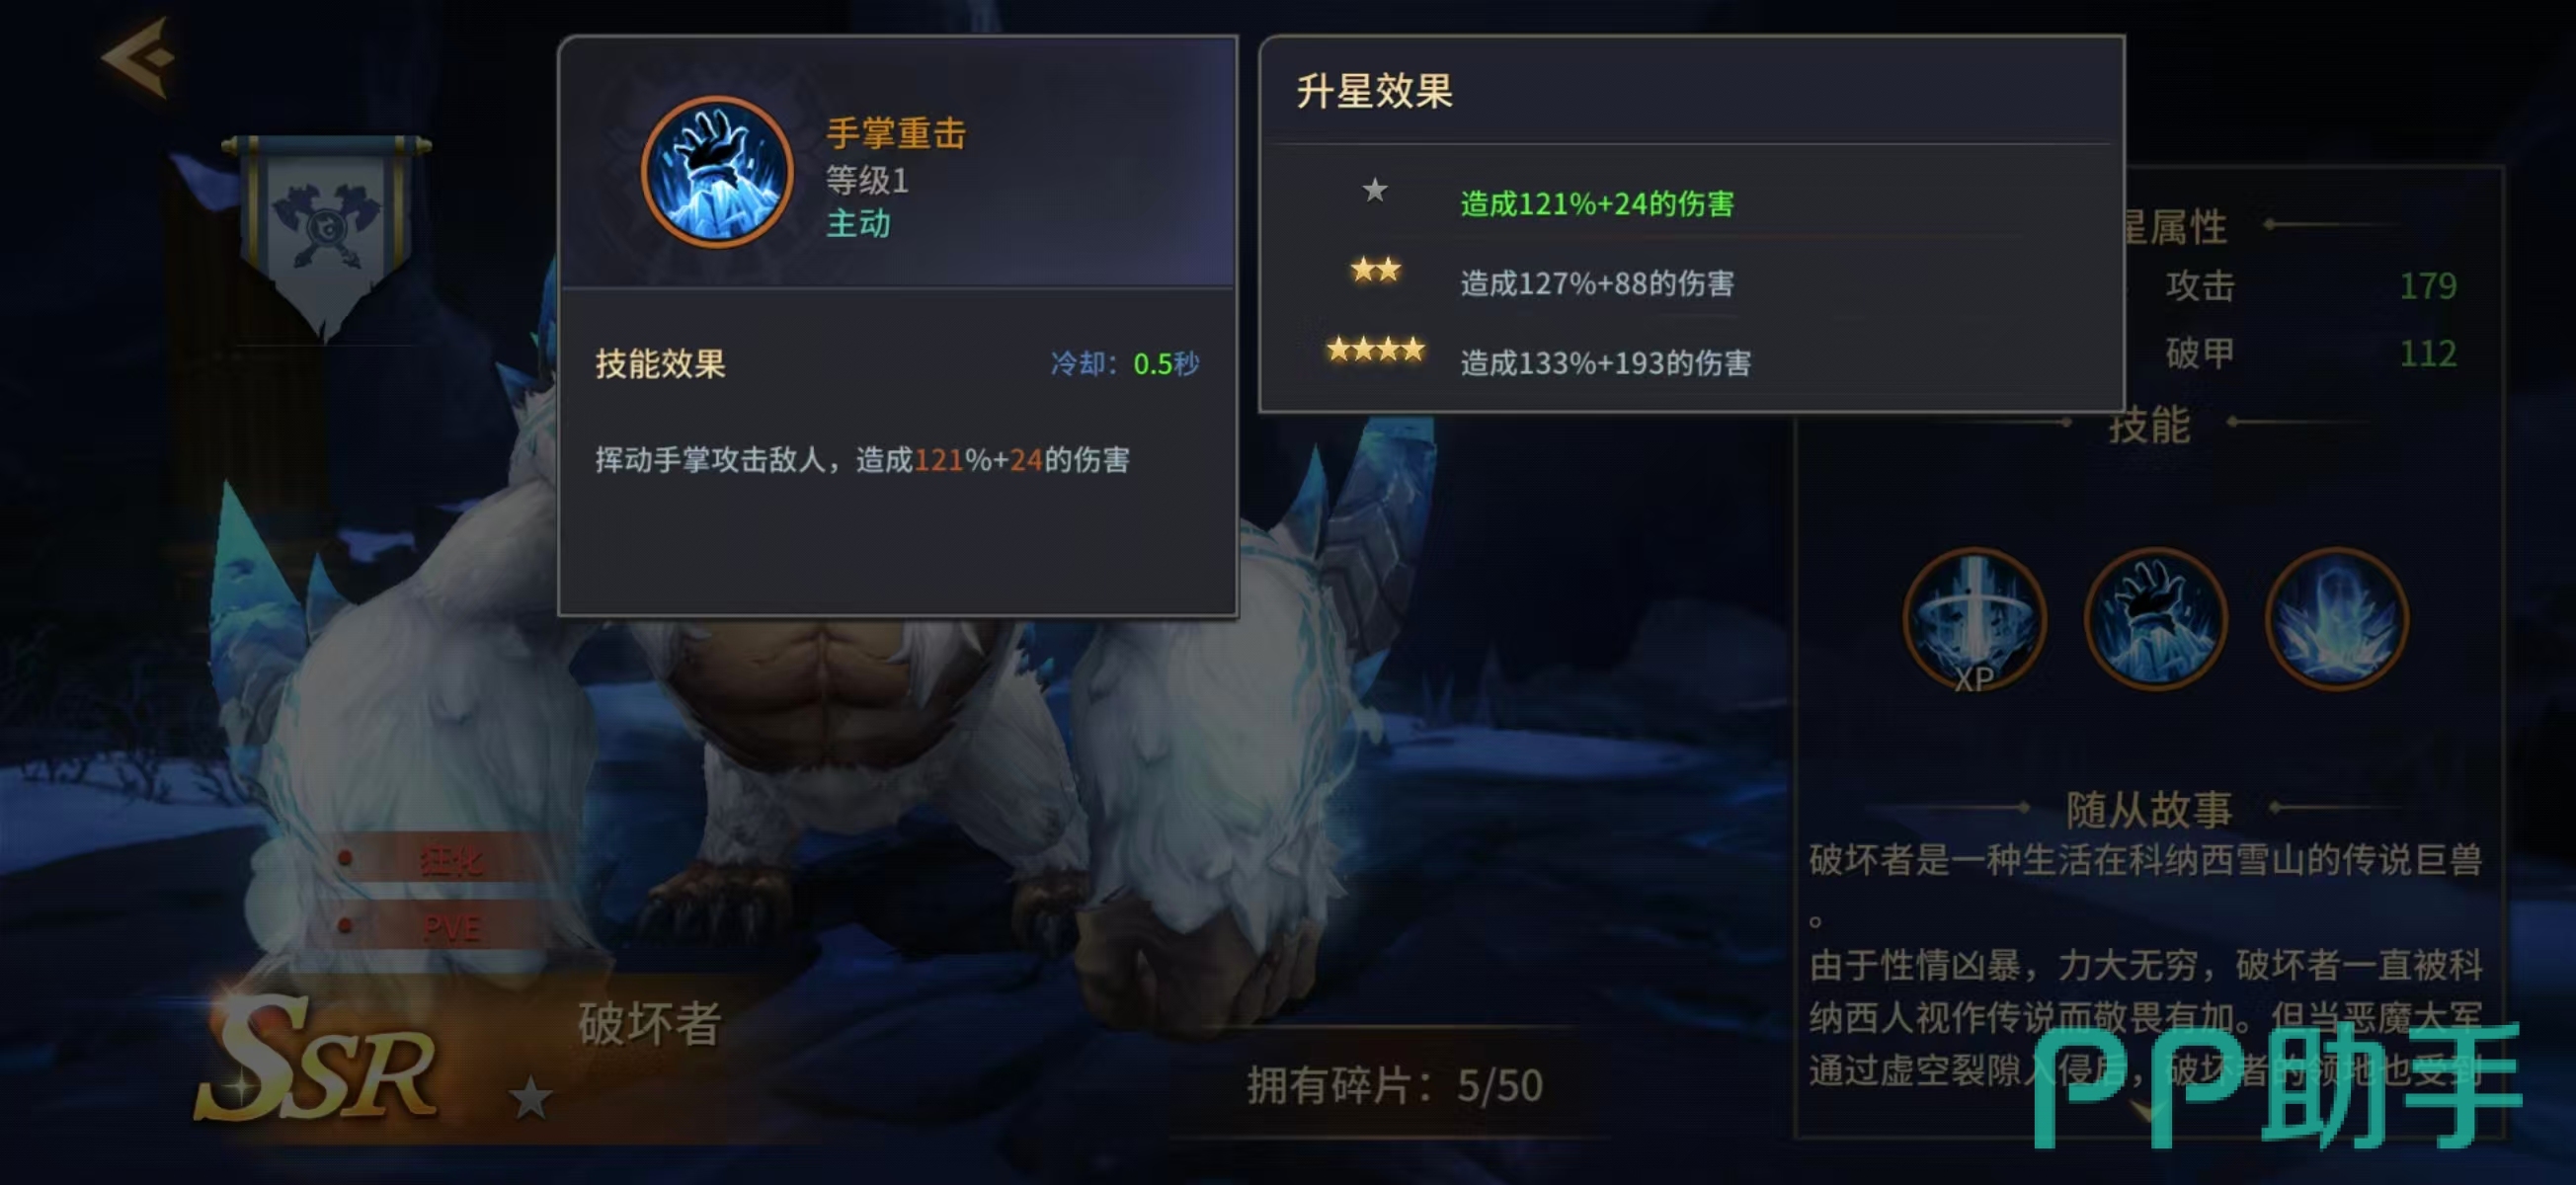Viewport: 2576px width, 1185px height.
Task: Click the large 手掌重击 skill icon in popup
Action: (x=717, y=172)
